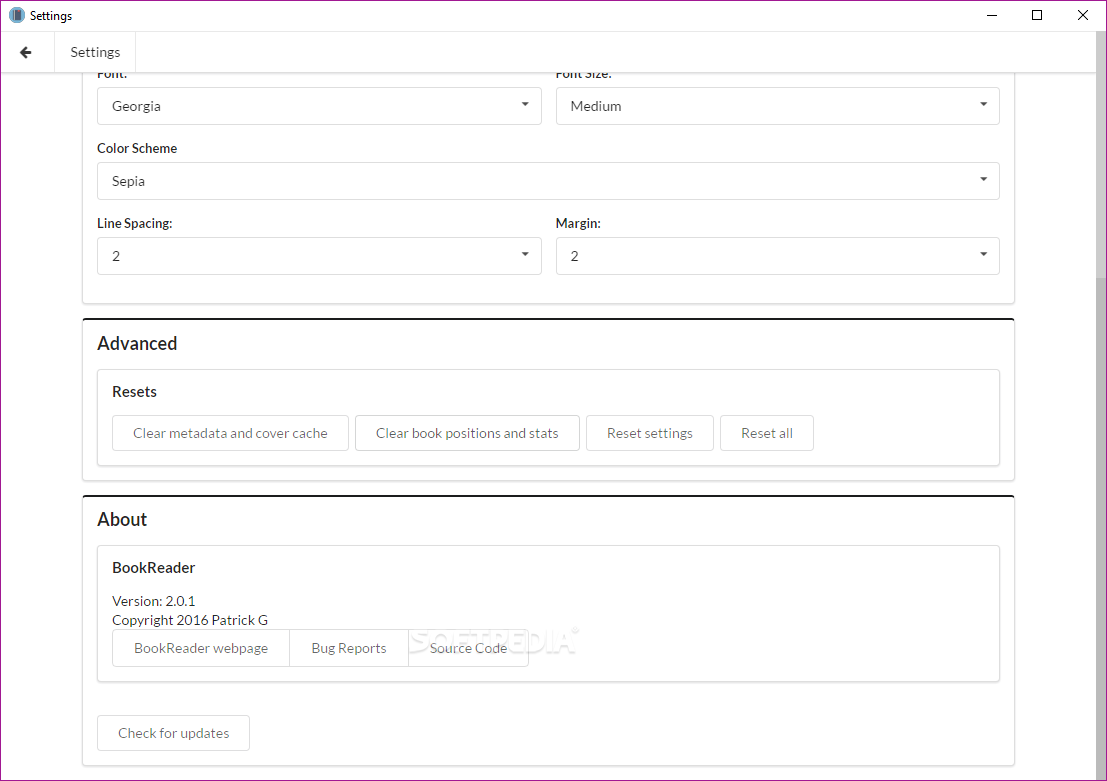Go back using the arrow icon

(26, 52)
